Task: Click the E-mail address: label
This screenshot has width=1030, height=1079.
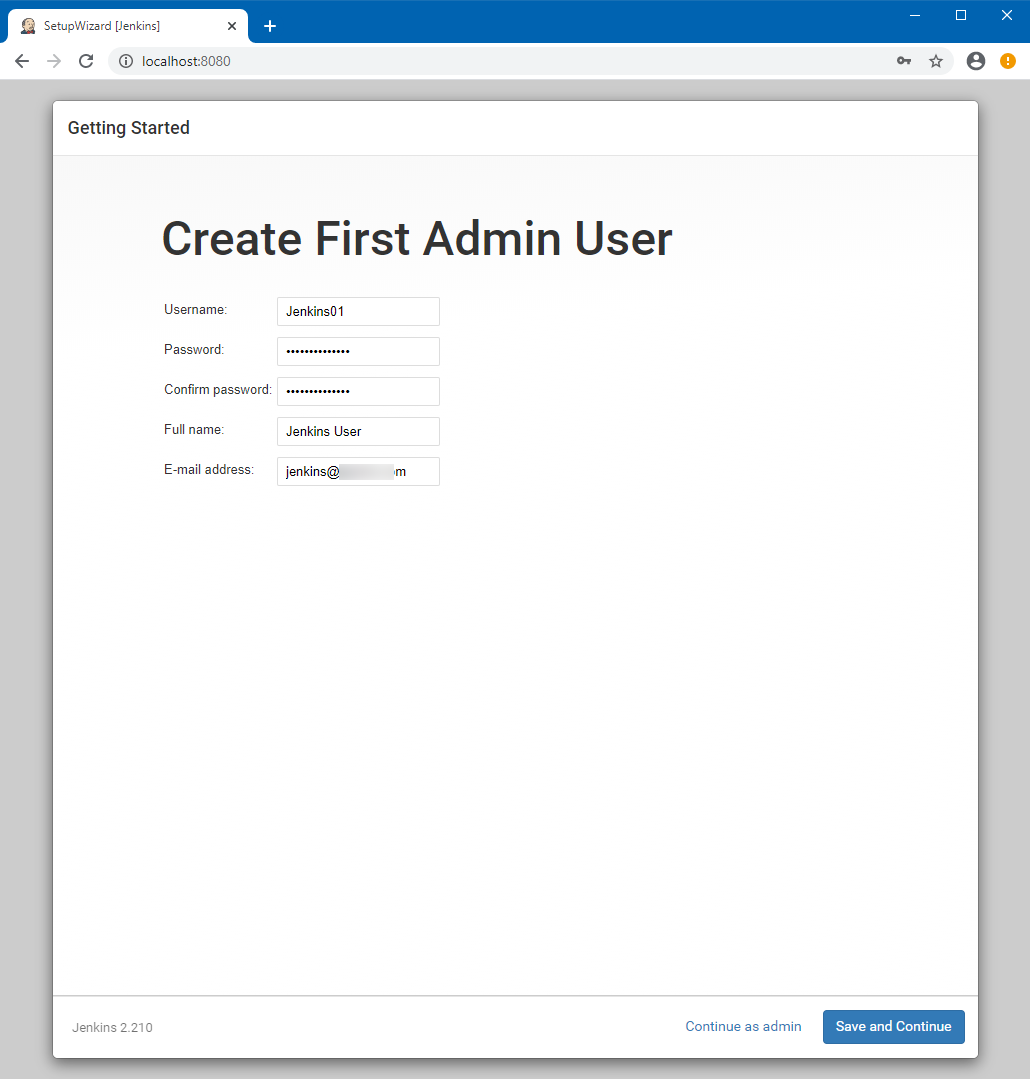Action: 209,469
